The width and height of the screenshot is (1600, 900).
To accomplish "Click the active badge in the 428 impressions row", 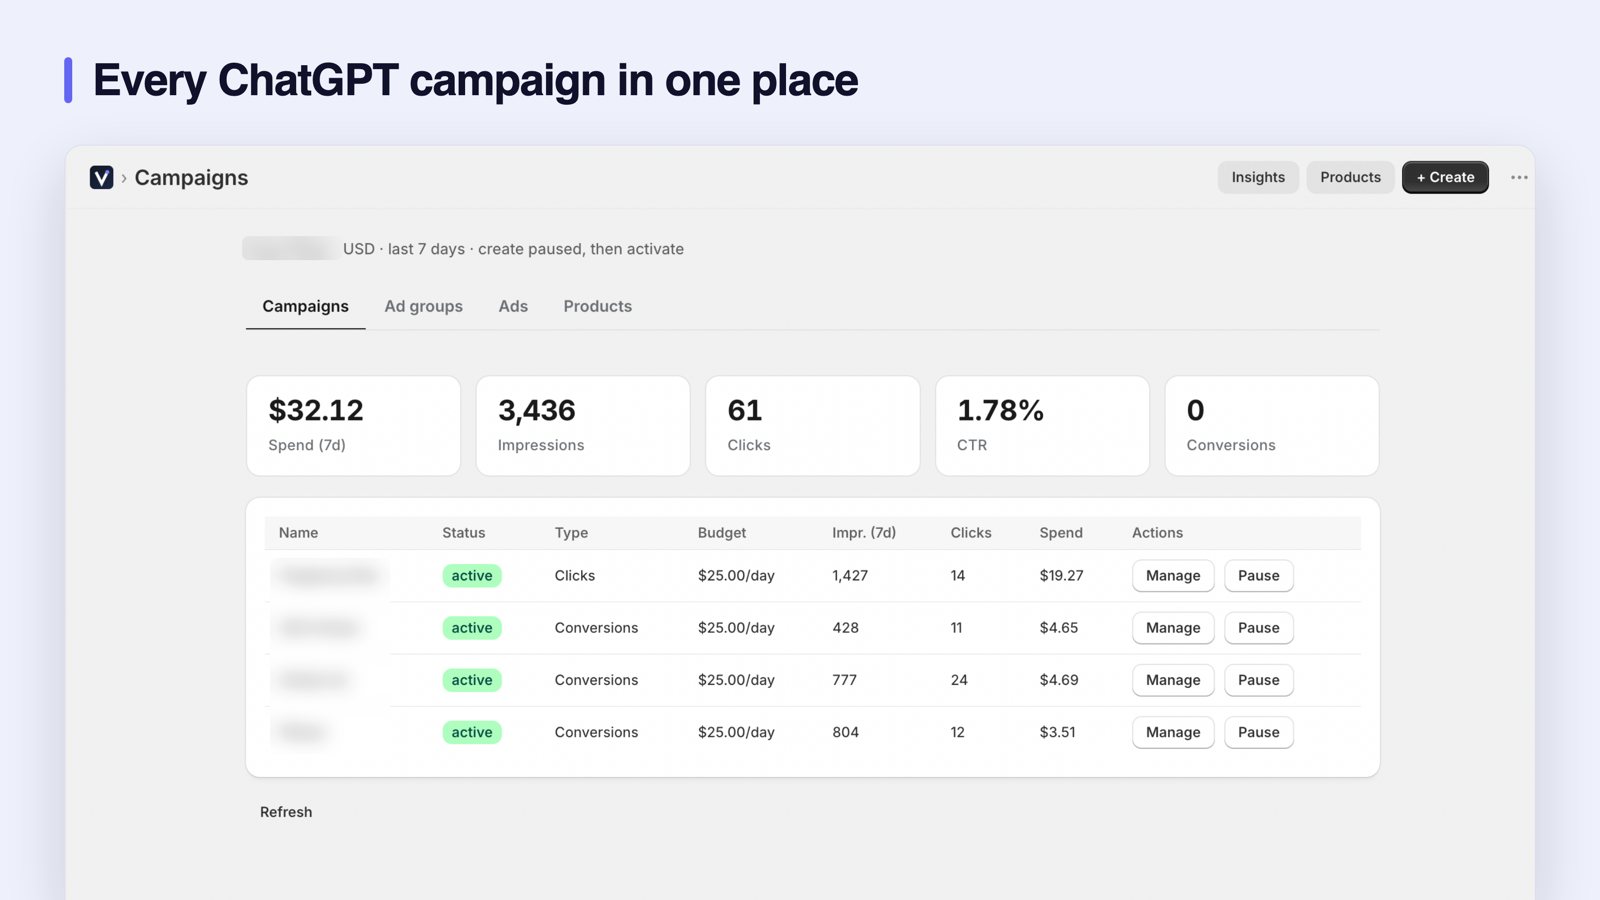I will (x=472, y=627).
